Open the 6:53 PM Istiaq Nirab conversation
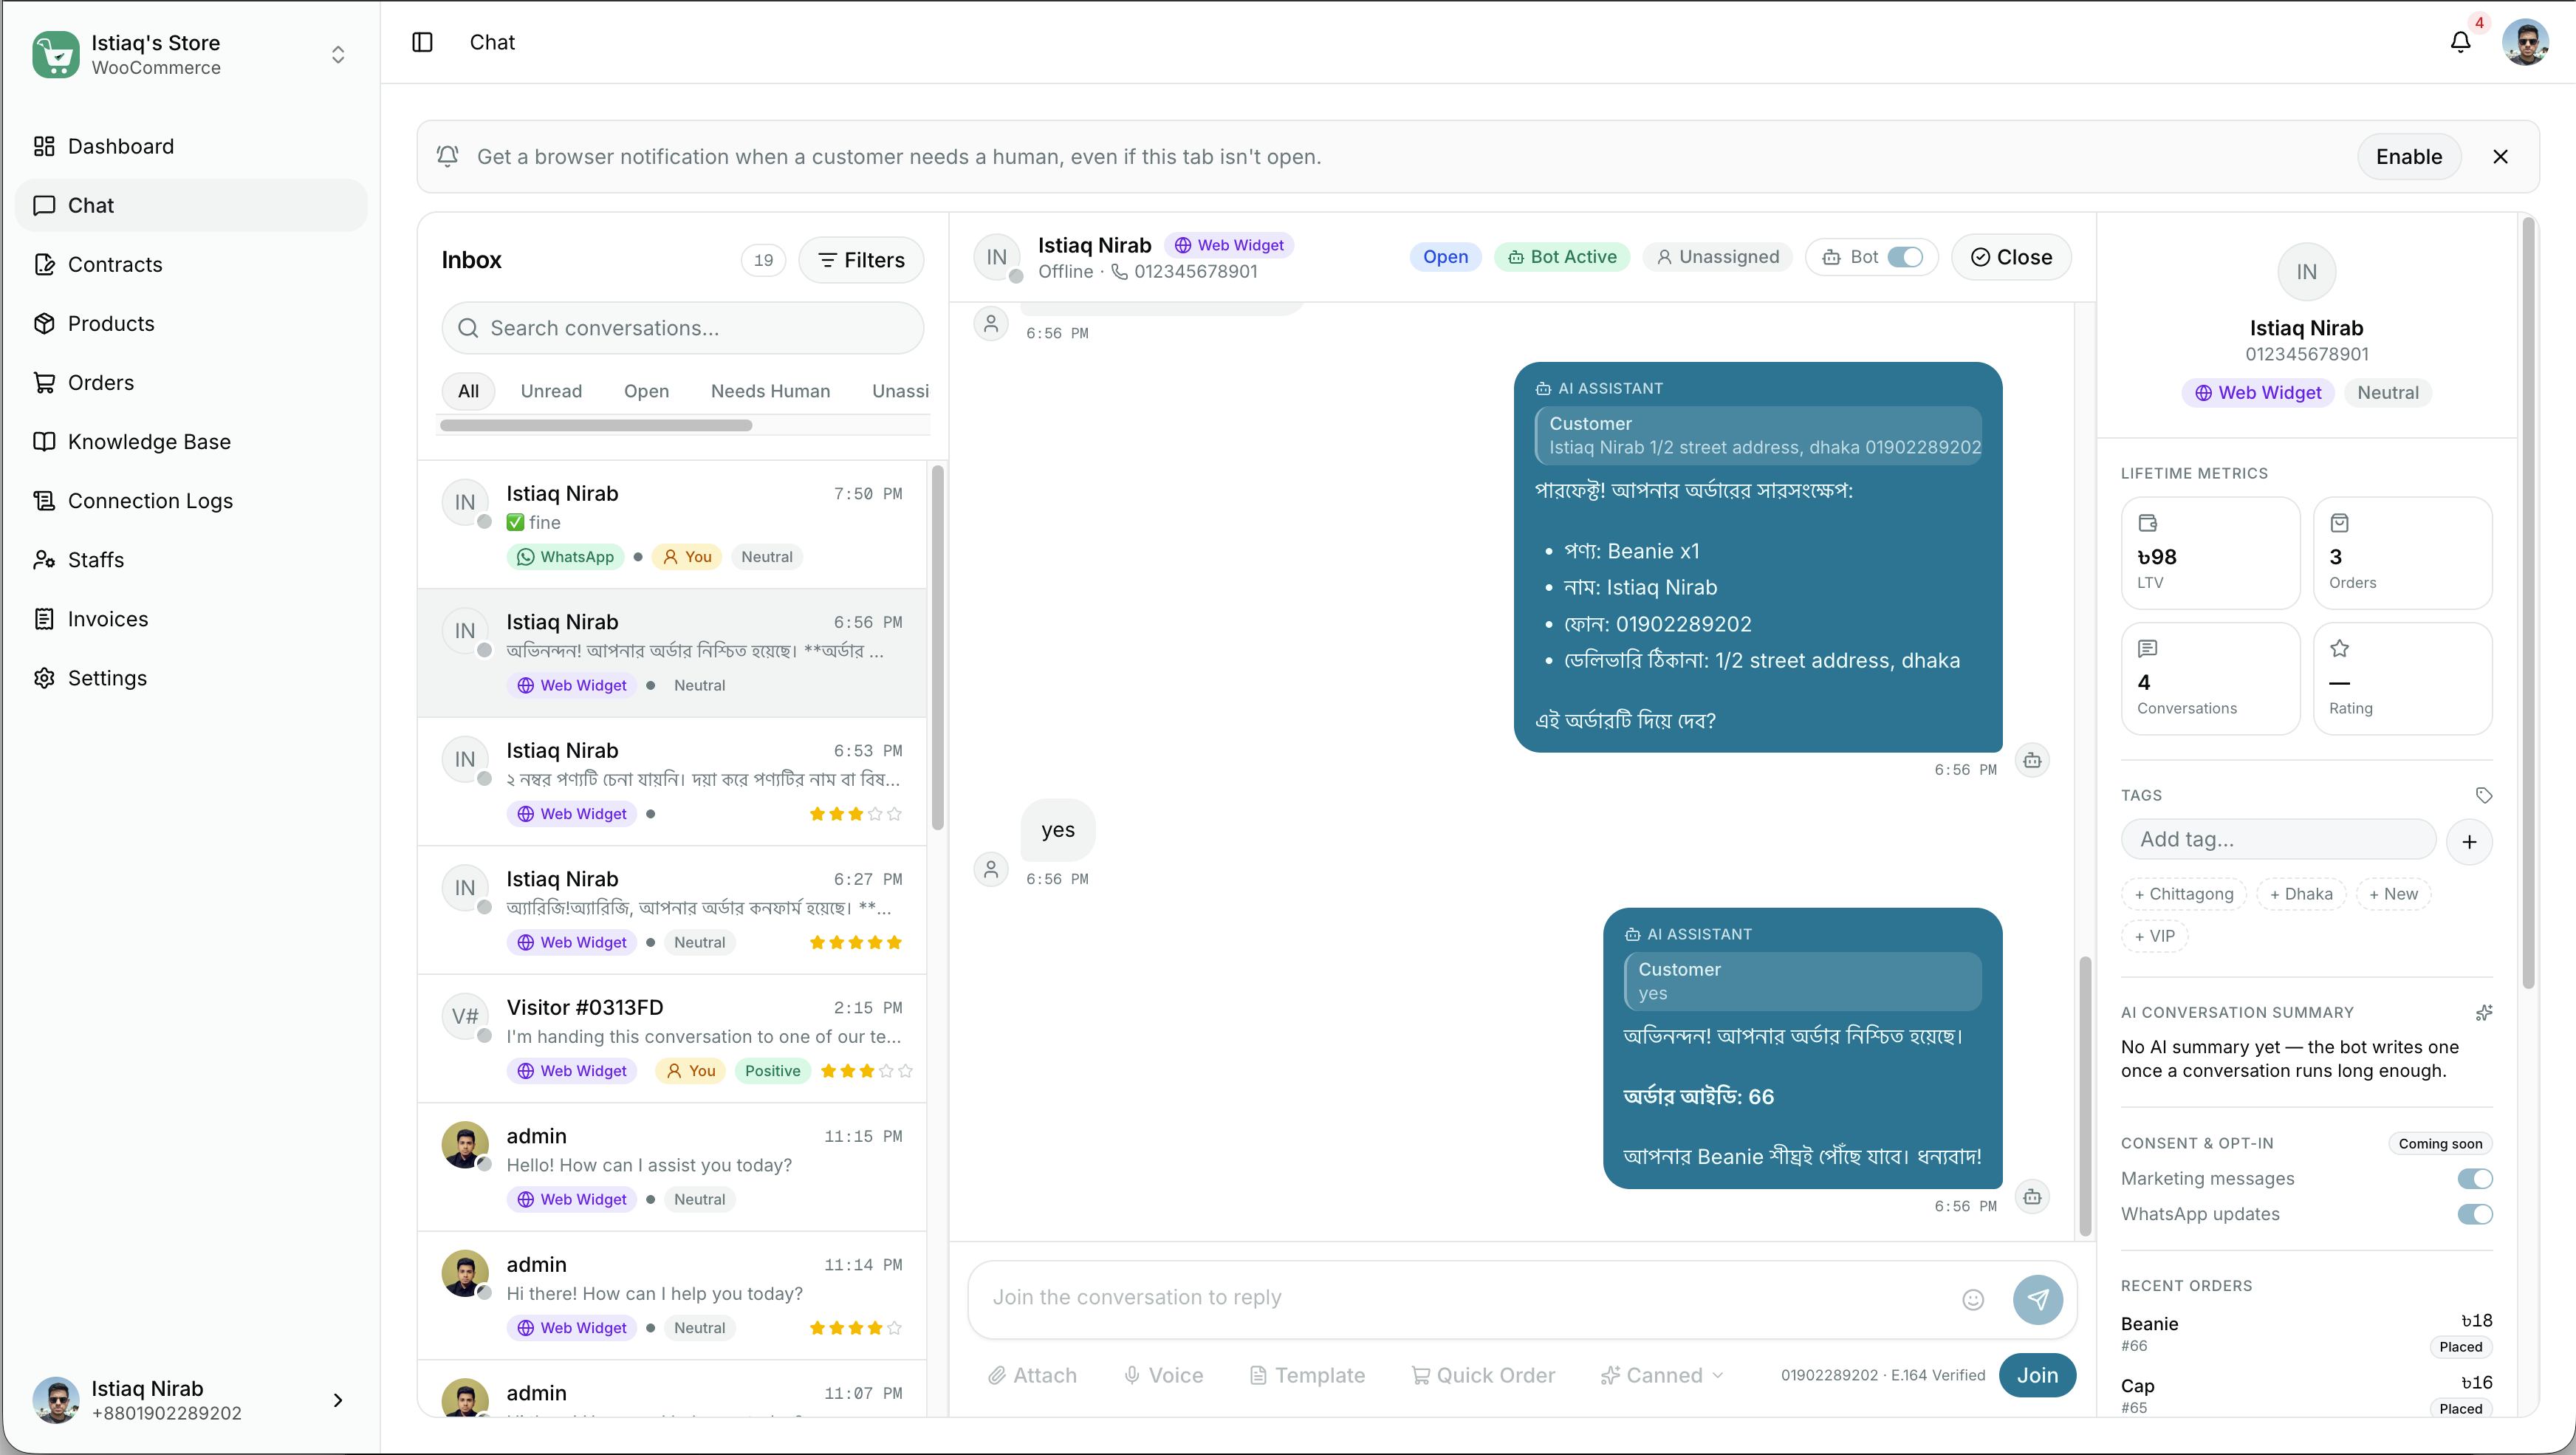 [672, 782]
